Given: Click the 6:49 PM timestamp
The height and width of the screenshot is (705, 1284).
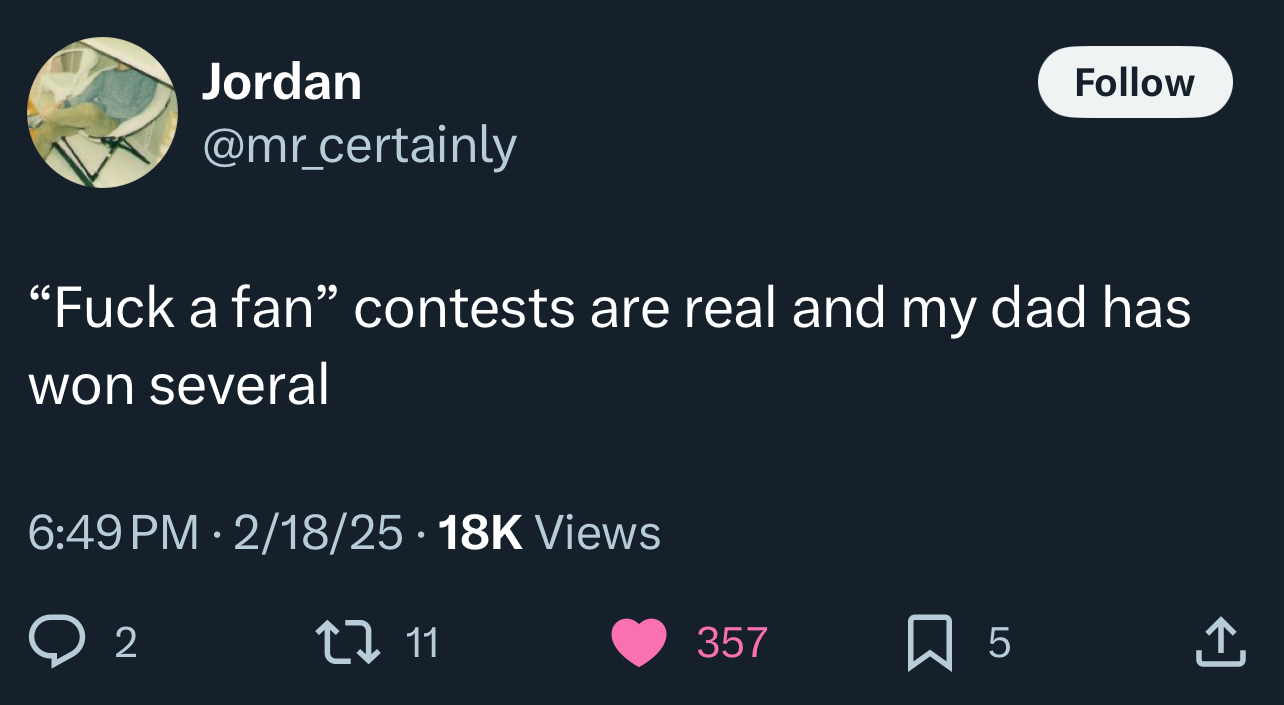Looking at the screenshot, I should (x=113, y=532).
